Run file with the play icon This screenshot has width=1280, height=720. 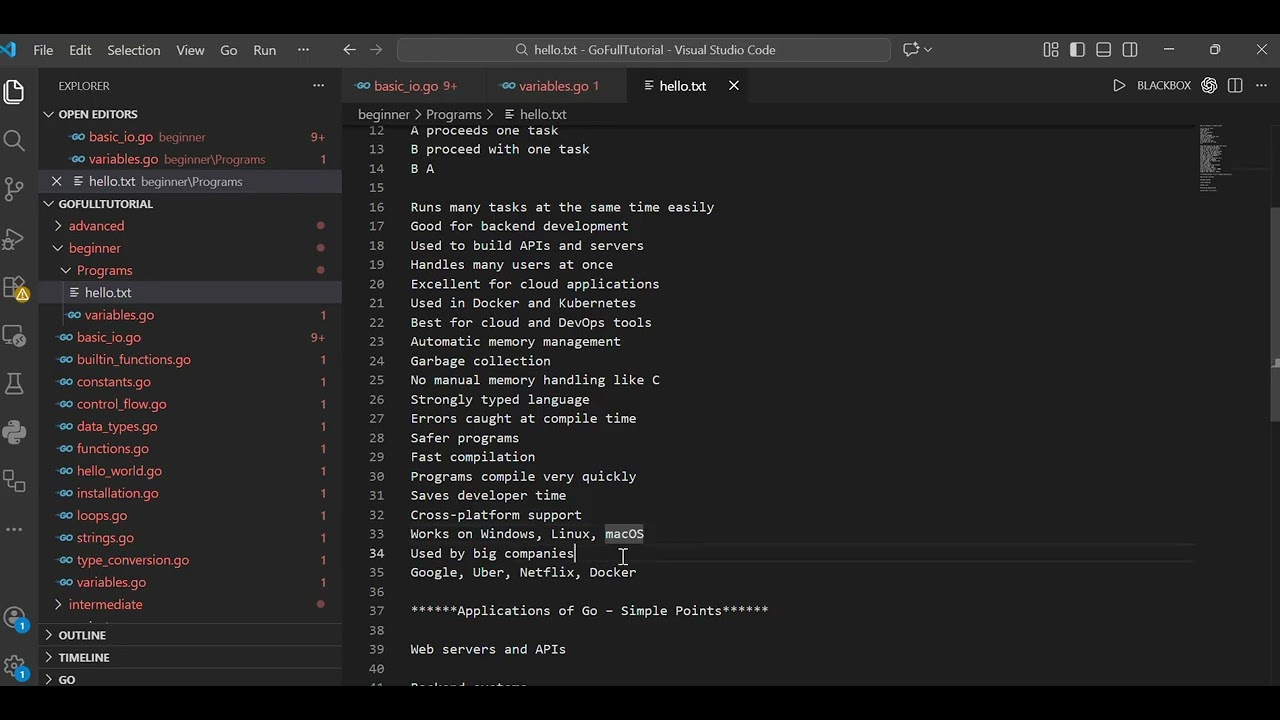click(1119, 86)
